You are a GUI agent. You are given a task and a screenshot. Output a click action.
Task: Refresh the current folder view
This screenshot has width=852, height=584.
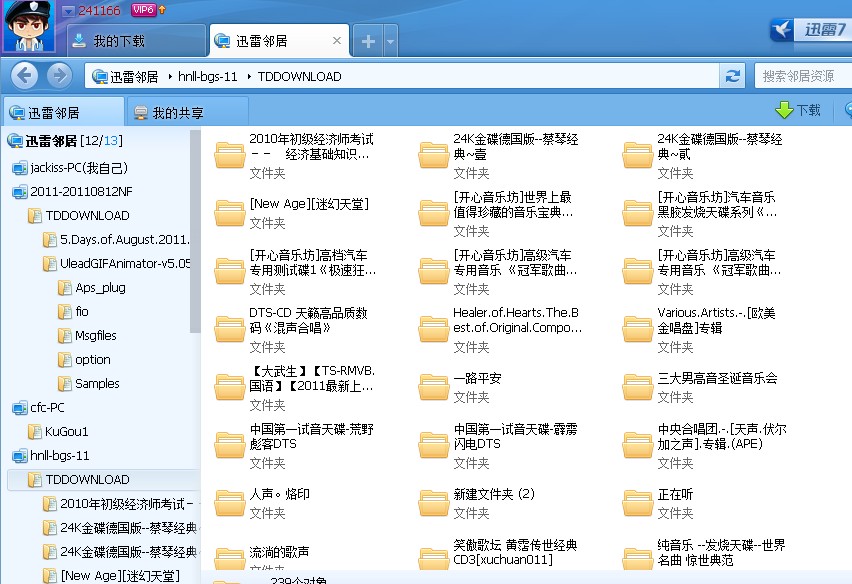coord(733,74)
